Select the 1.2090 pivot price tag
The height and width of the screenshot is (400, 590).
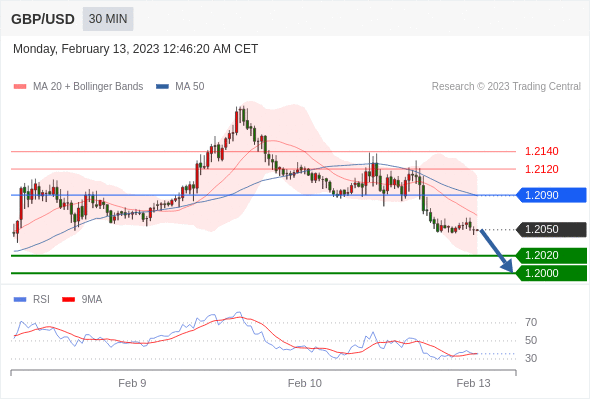click(x=551, y=195)
